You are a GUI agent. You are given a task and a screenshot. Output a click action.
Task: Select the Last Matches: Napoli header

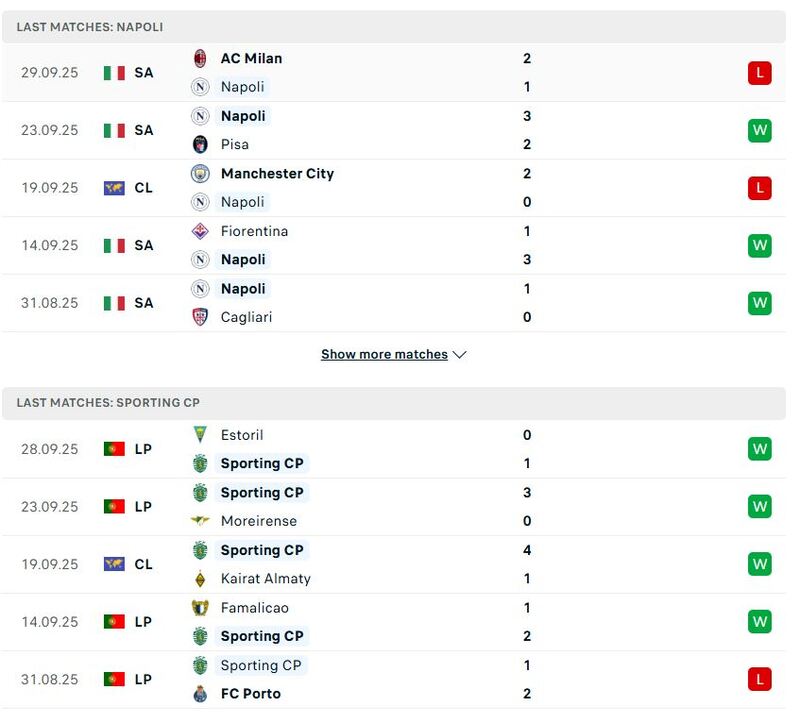(x=90, y=27)
